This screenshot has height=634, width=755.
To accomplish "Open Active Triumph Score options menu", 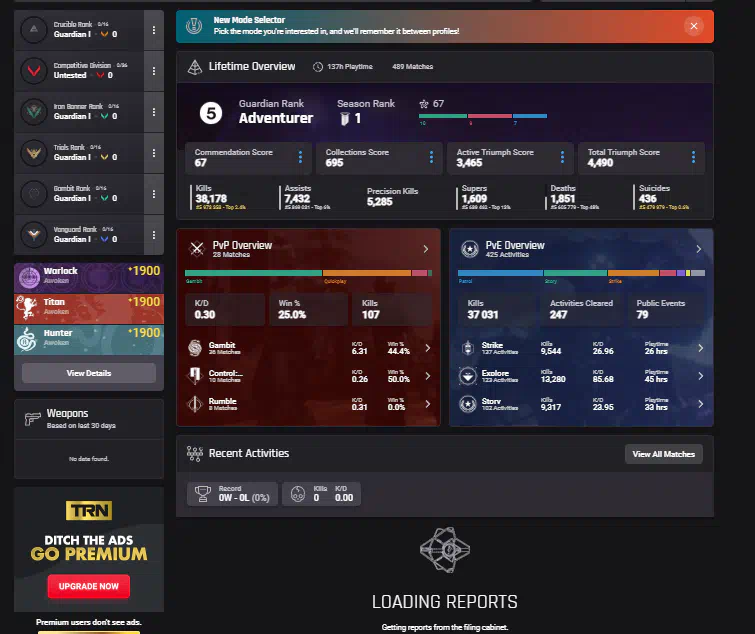I will point(562,157).
